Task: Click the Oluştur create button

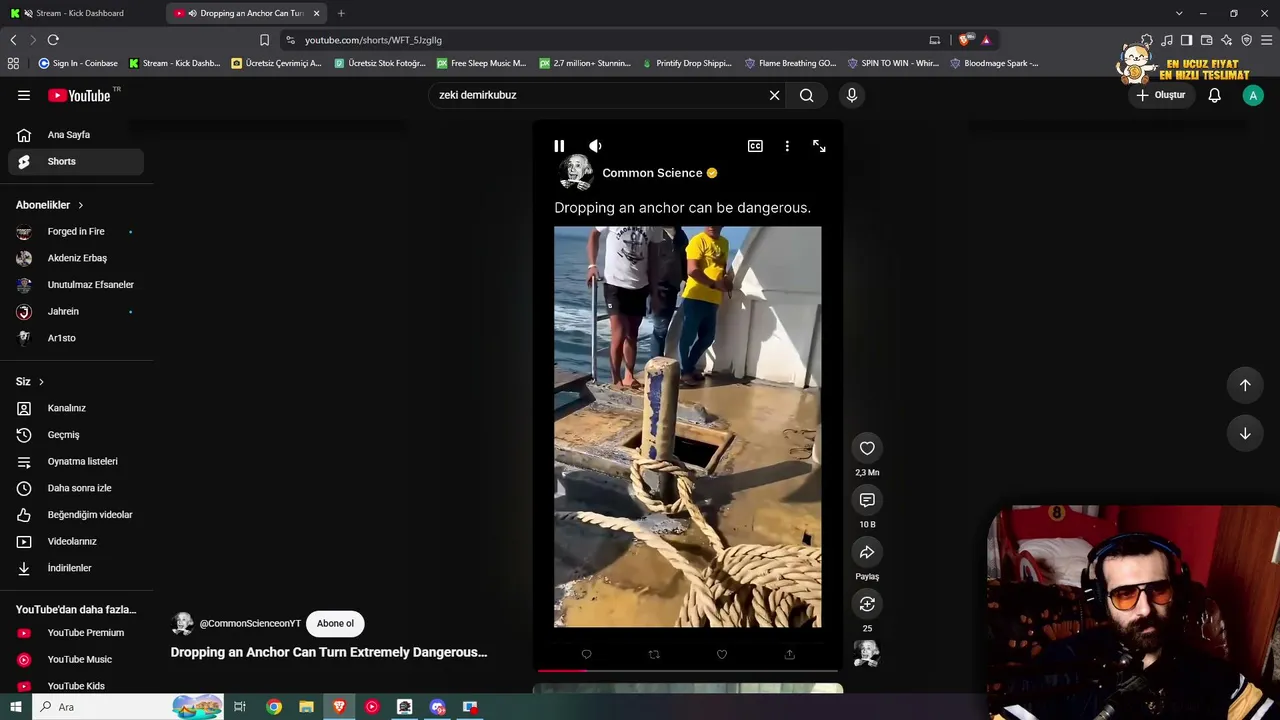Action: coord(1160,95)
